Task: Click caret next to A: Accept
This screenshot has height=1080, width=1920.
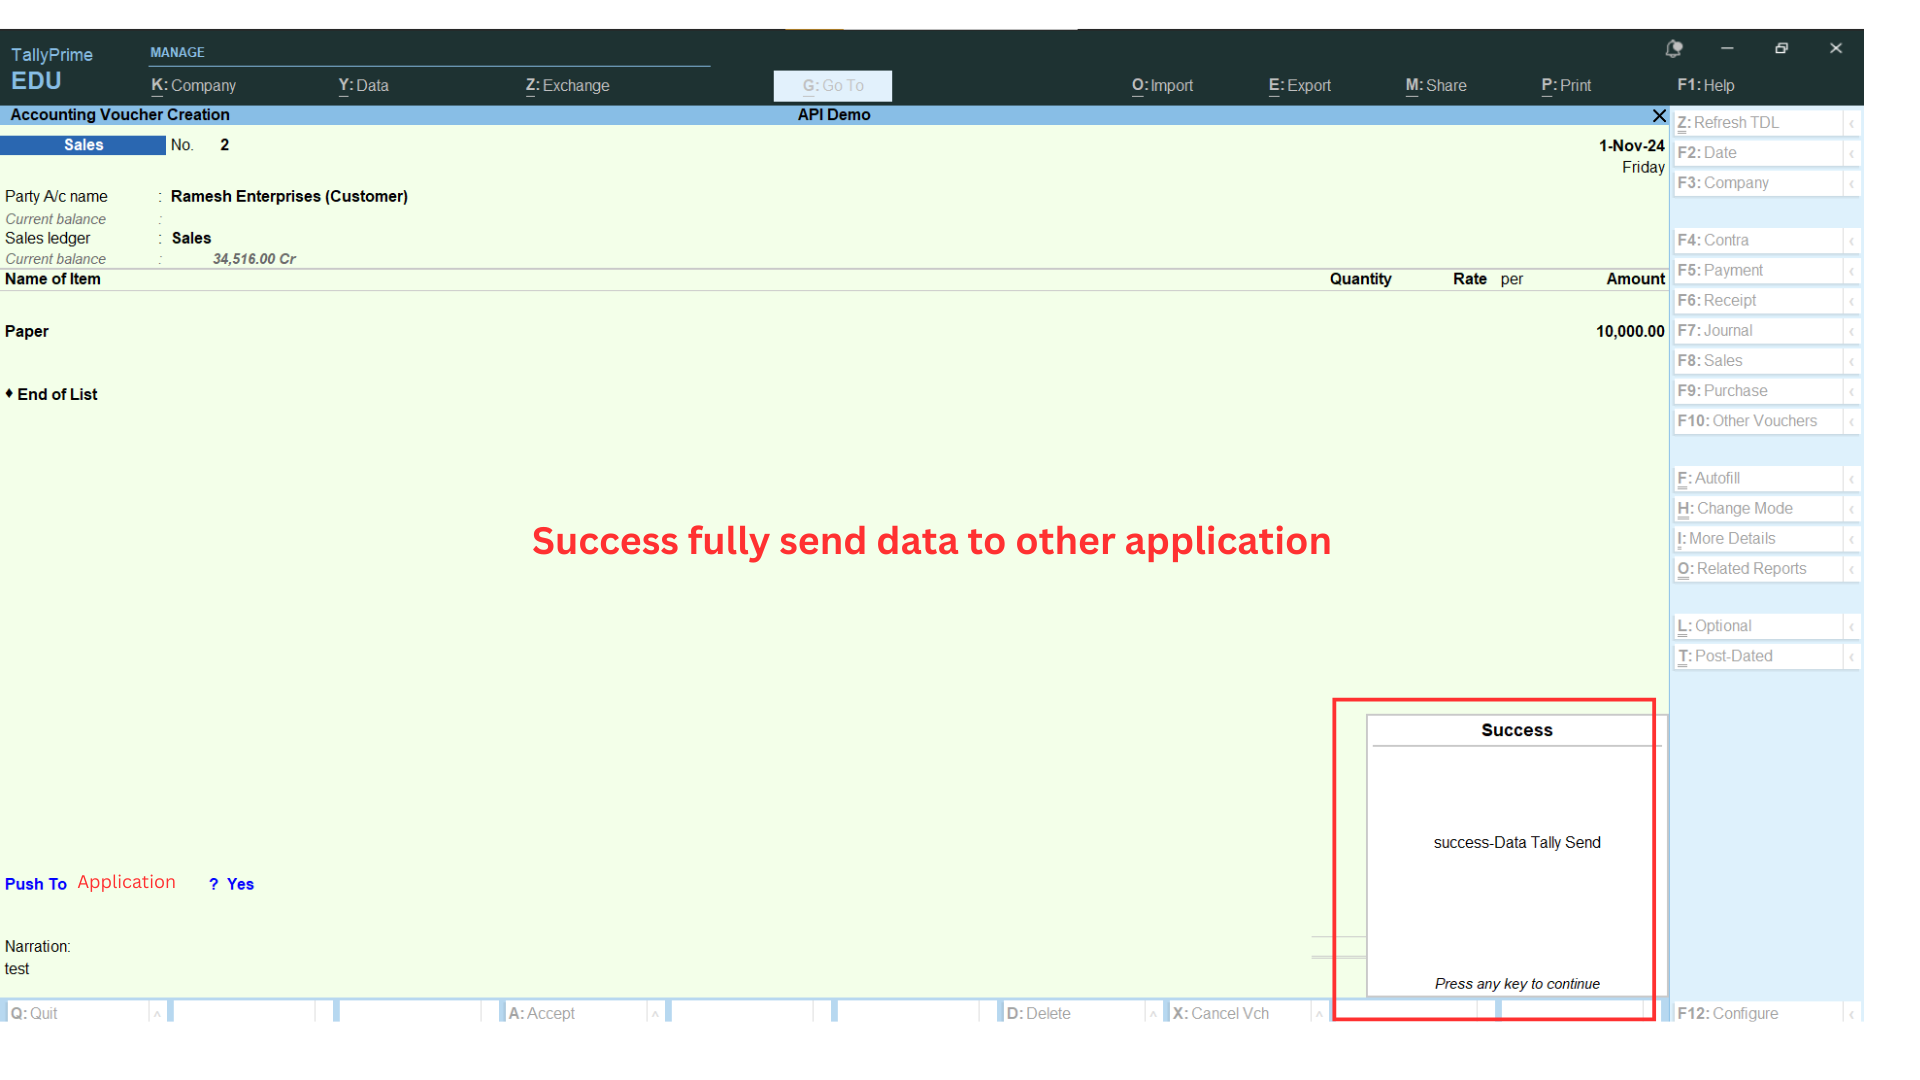Action: (x=655, y=1014)
